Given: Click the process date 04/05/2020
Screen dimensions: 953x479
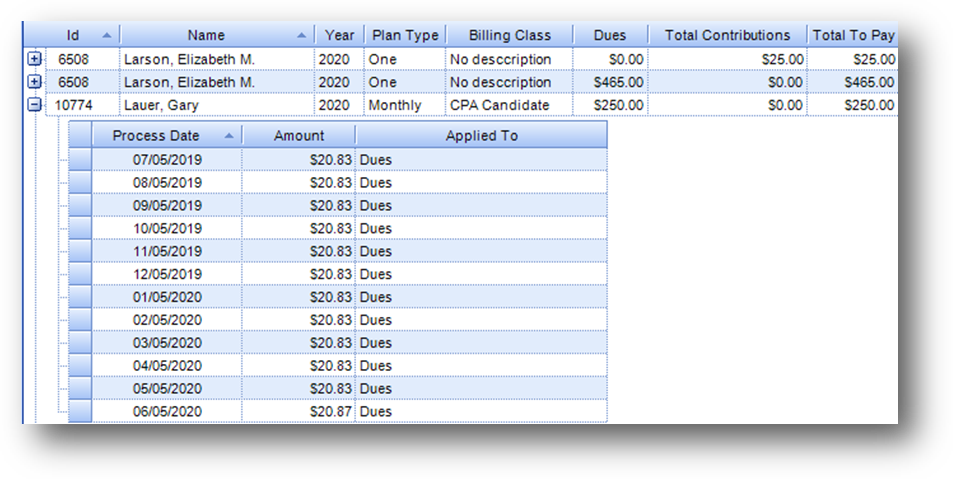Looking at the screenshot, I should coord(167,365).
